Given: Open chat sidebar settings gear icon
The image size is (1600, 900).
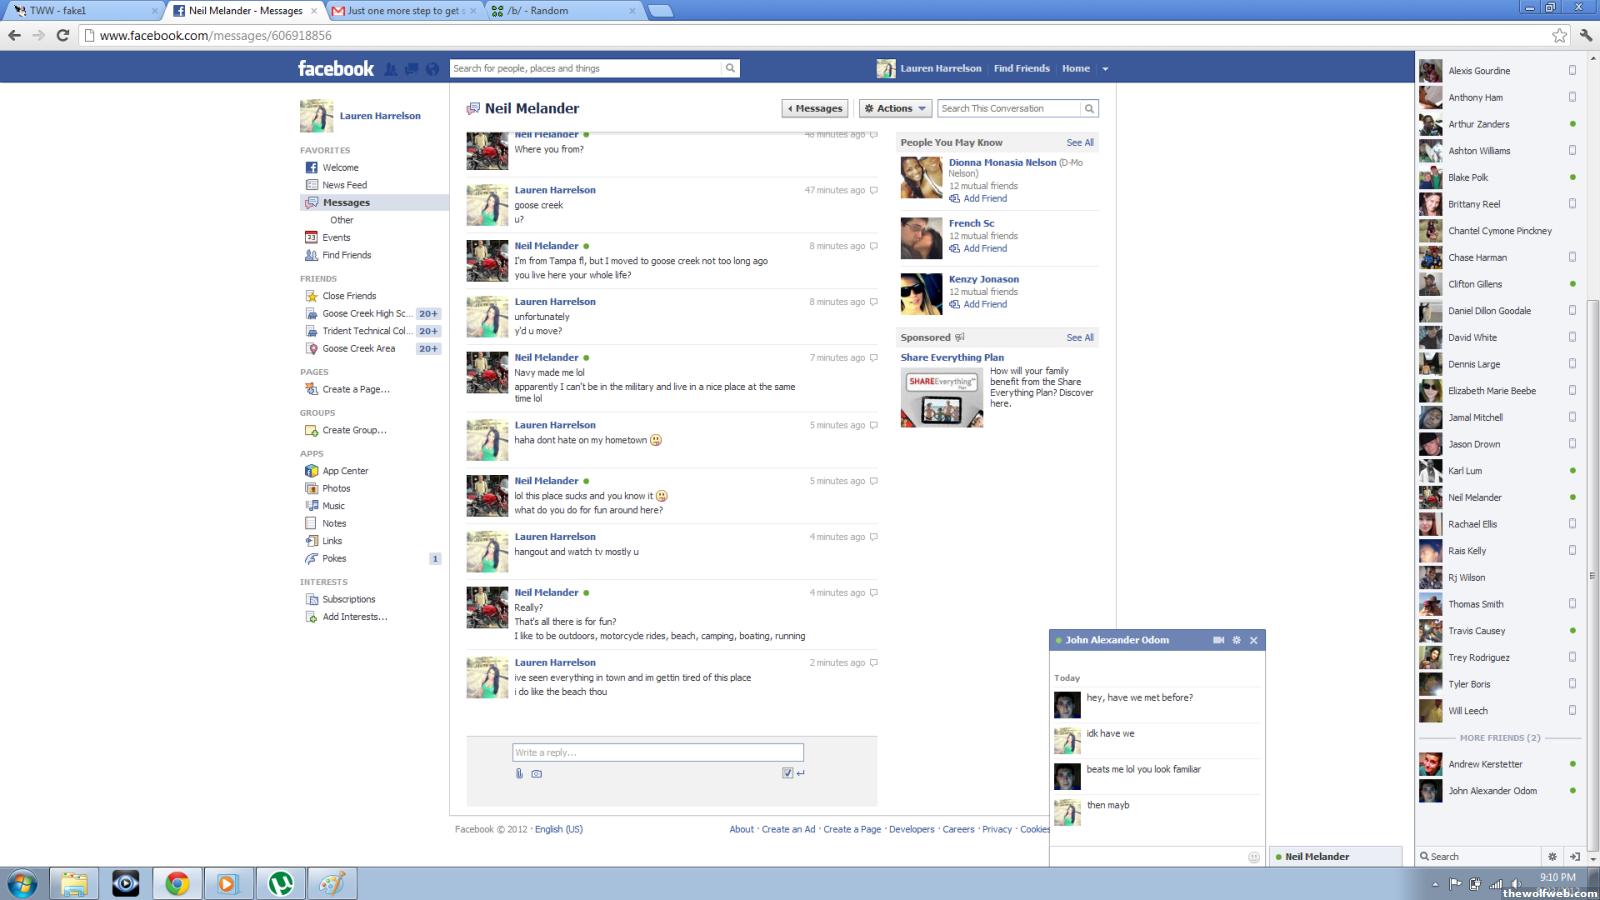Looking at the screenshot, I should 1552,856.
